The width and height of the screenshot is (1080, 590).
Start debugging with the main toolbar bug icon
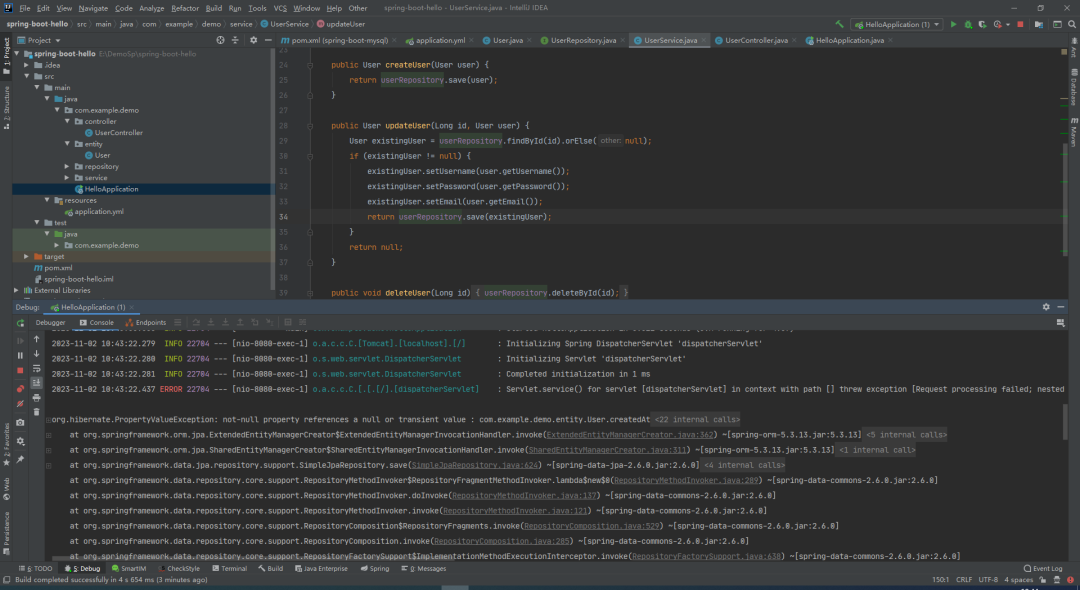(x=968, y=24)
